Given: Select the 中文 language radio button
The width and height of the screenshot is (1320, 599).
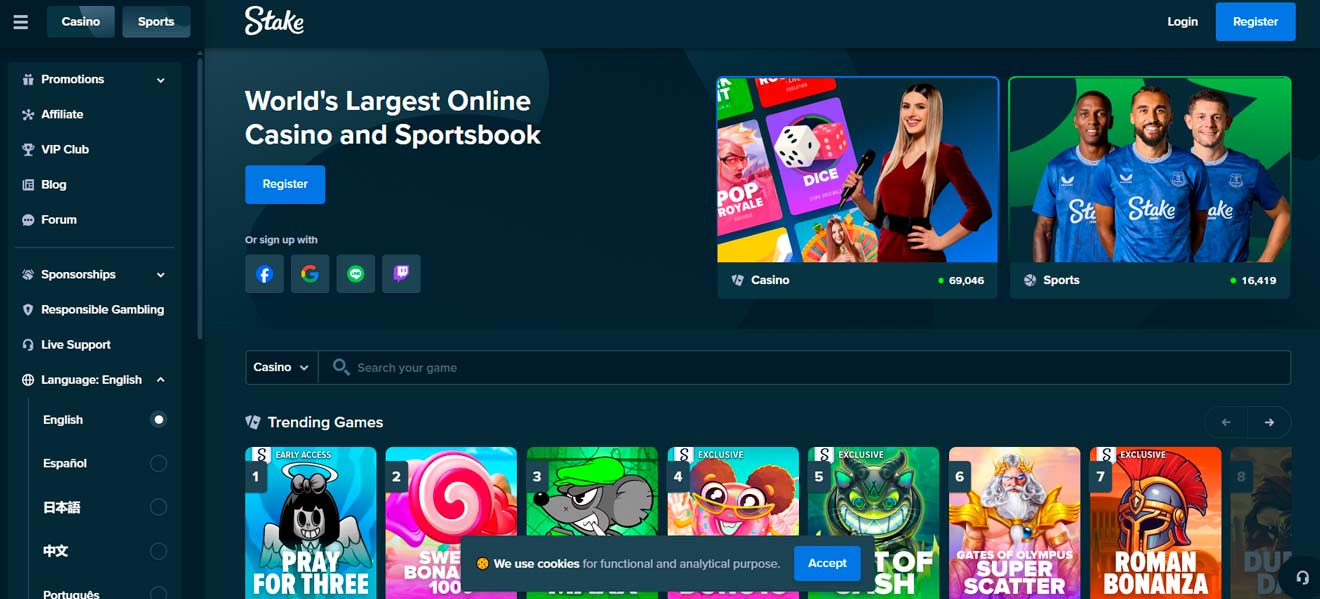Looking at the screenshot, I should [x=158, y=550].
